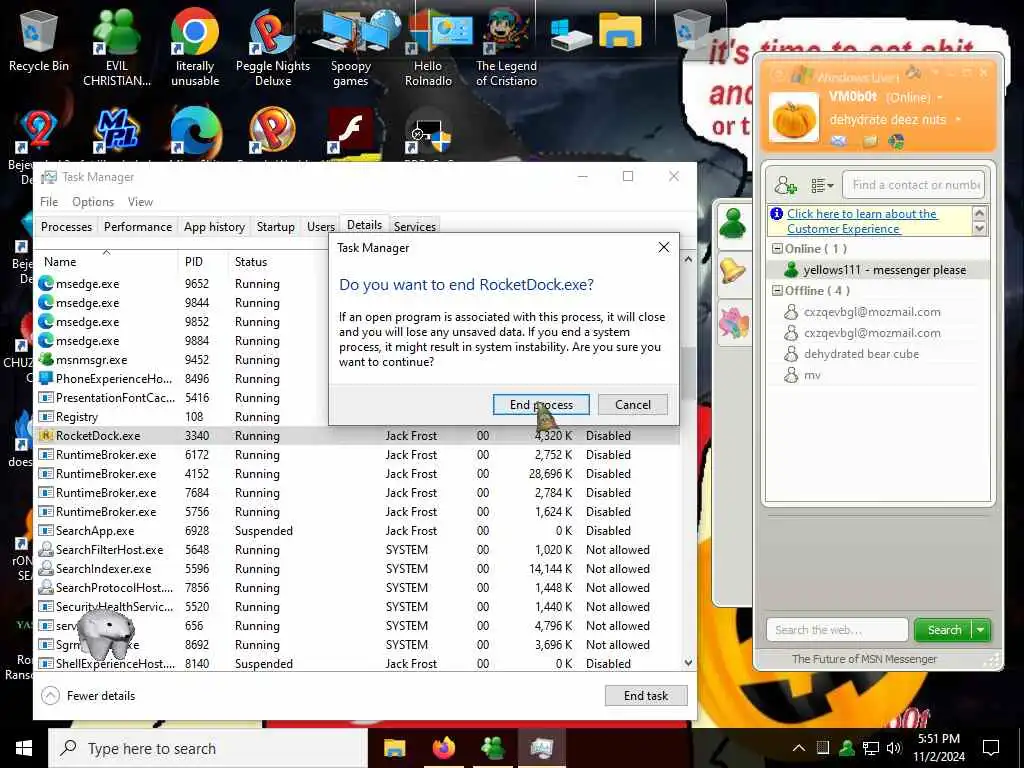Click the Task Manager vertical scrollbar down arrow
The width and height of the screenshot is (1024, 768).
tap(688, 663)
